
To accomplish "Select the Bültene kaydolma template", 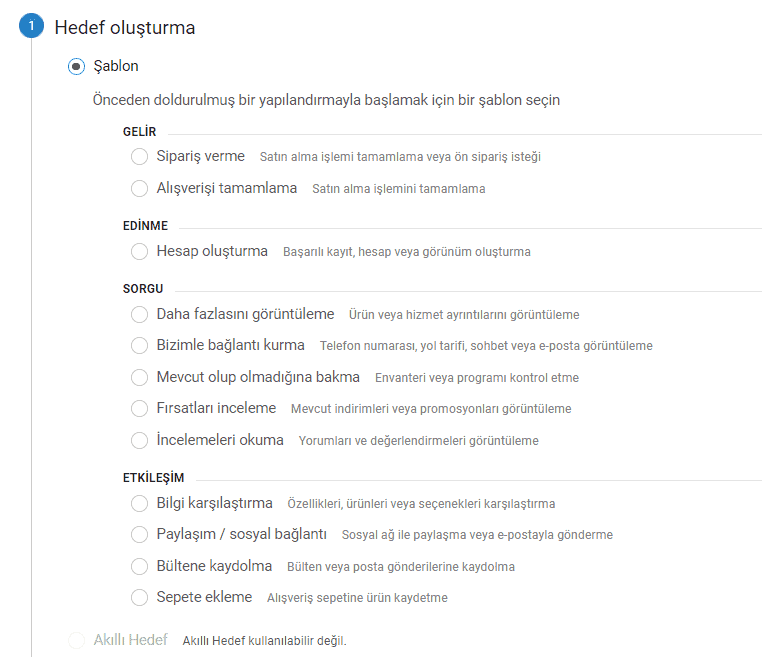I will click(140, 566).
